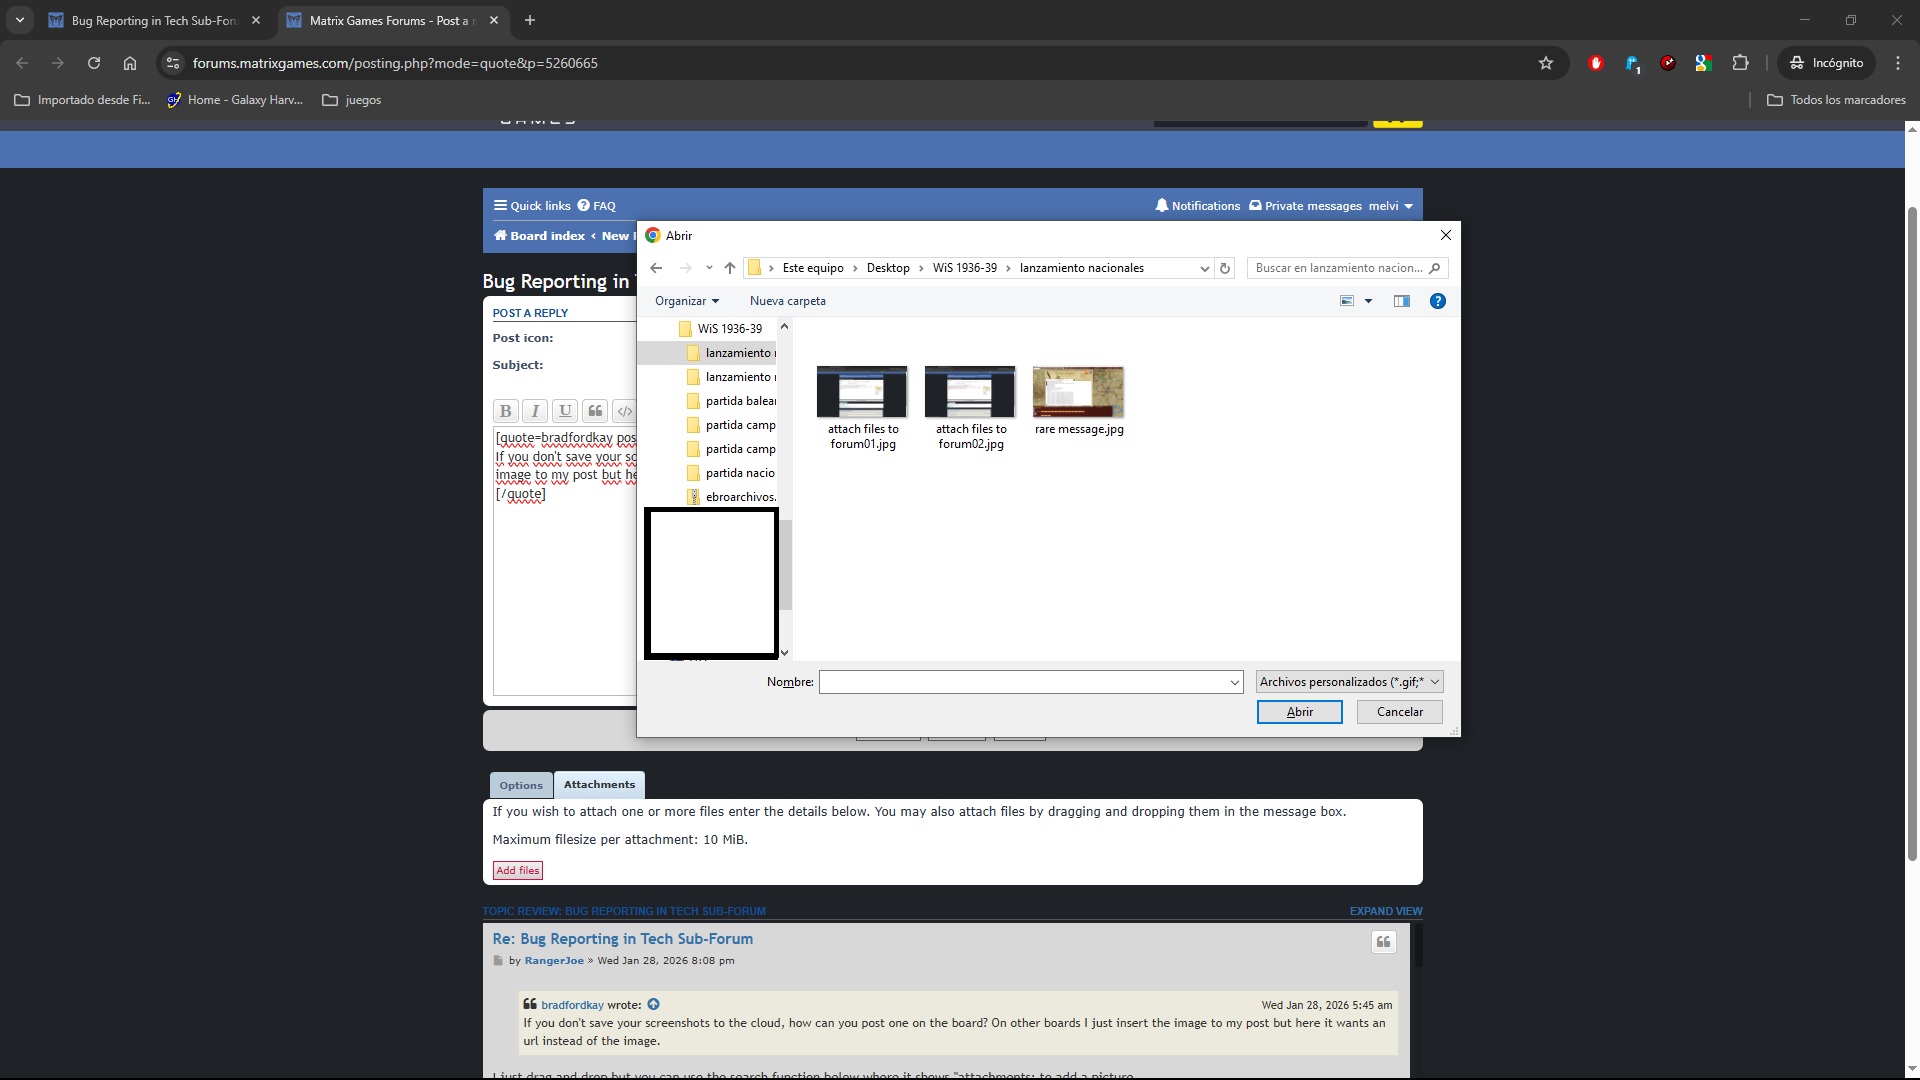Click the Notifications bell icon
Screen dimensions: 1920x1080
click(1161, 205)
